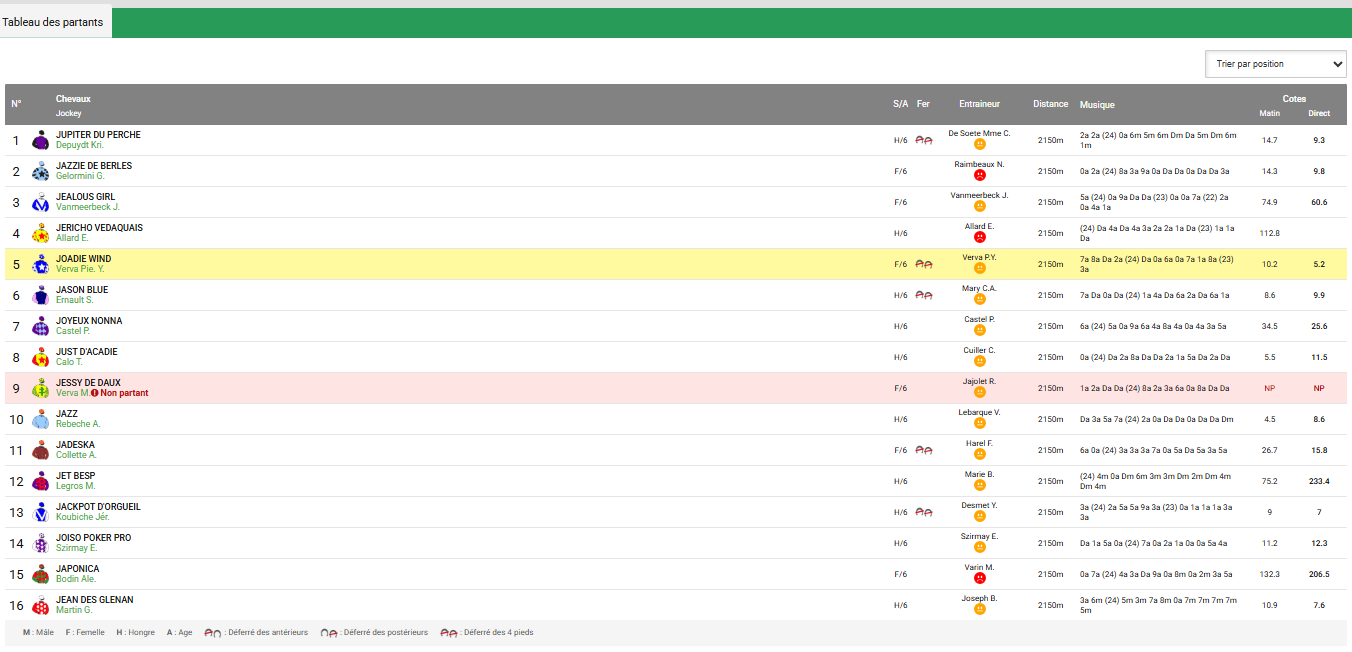The image size is (1352, 652).
Task: Click the Jet Besp jockey silks icon
Action: pyautogui.click(x=40, y=481)
